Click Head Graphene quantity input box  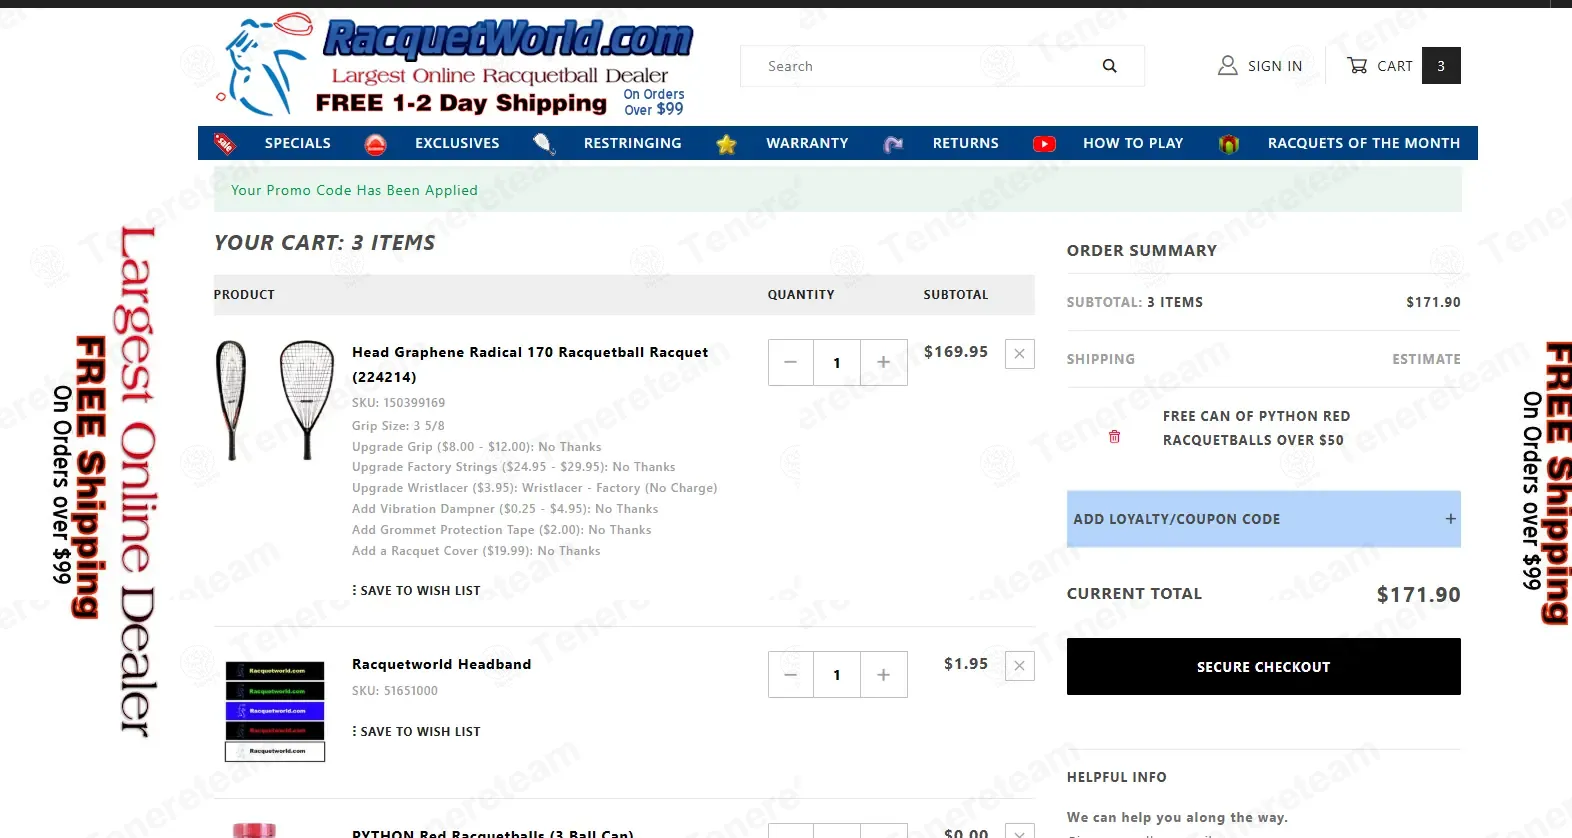tap(837, 362)
